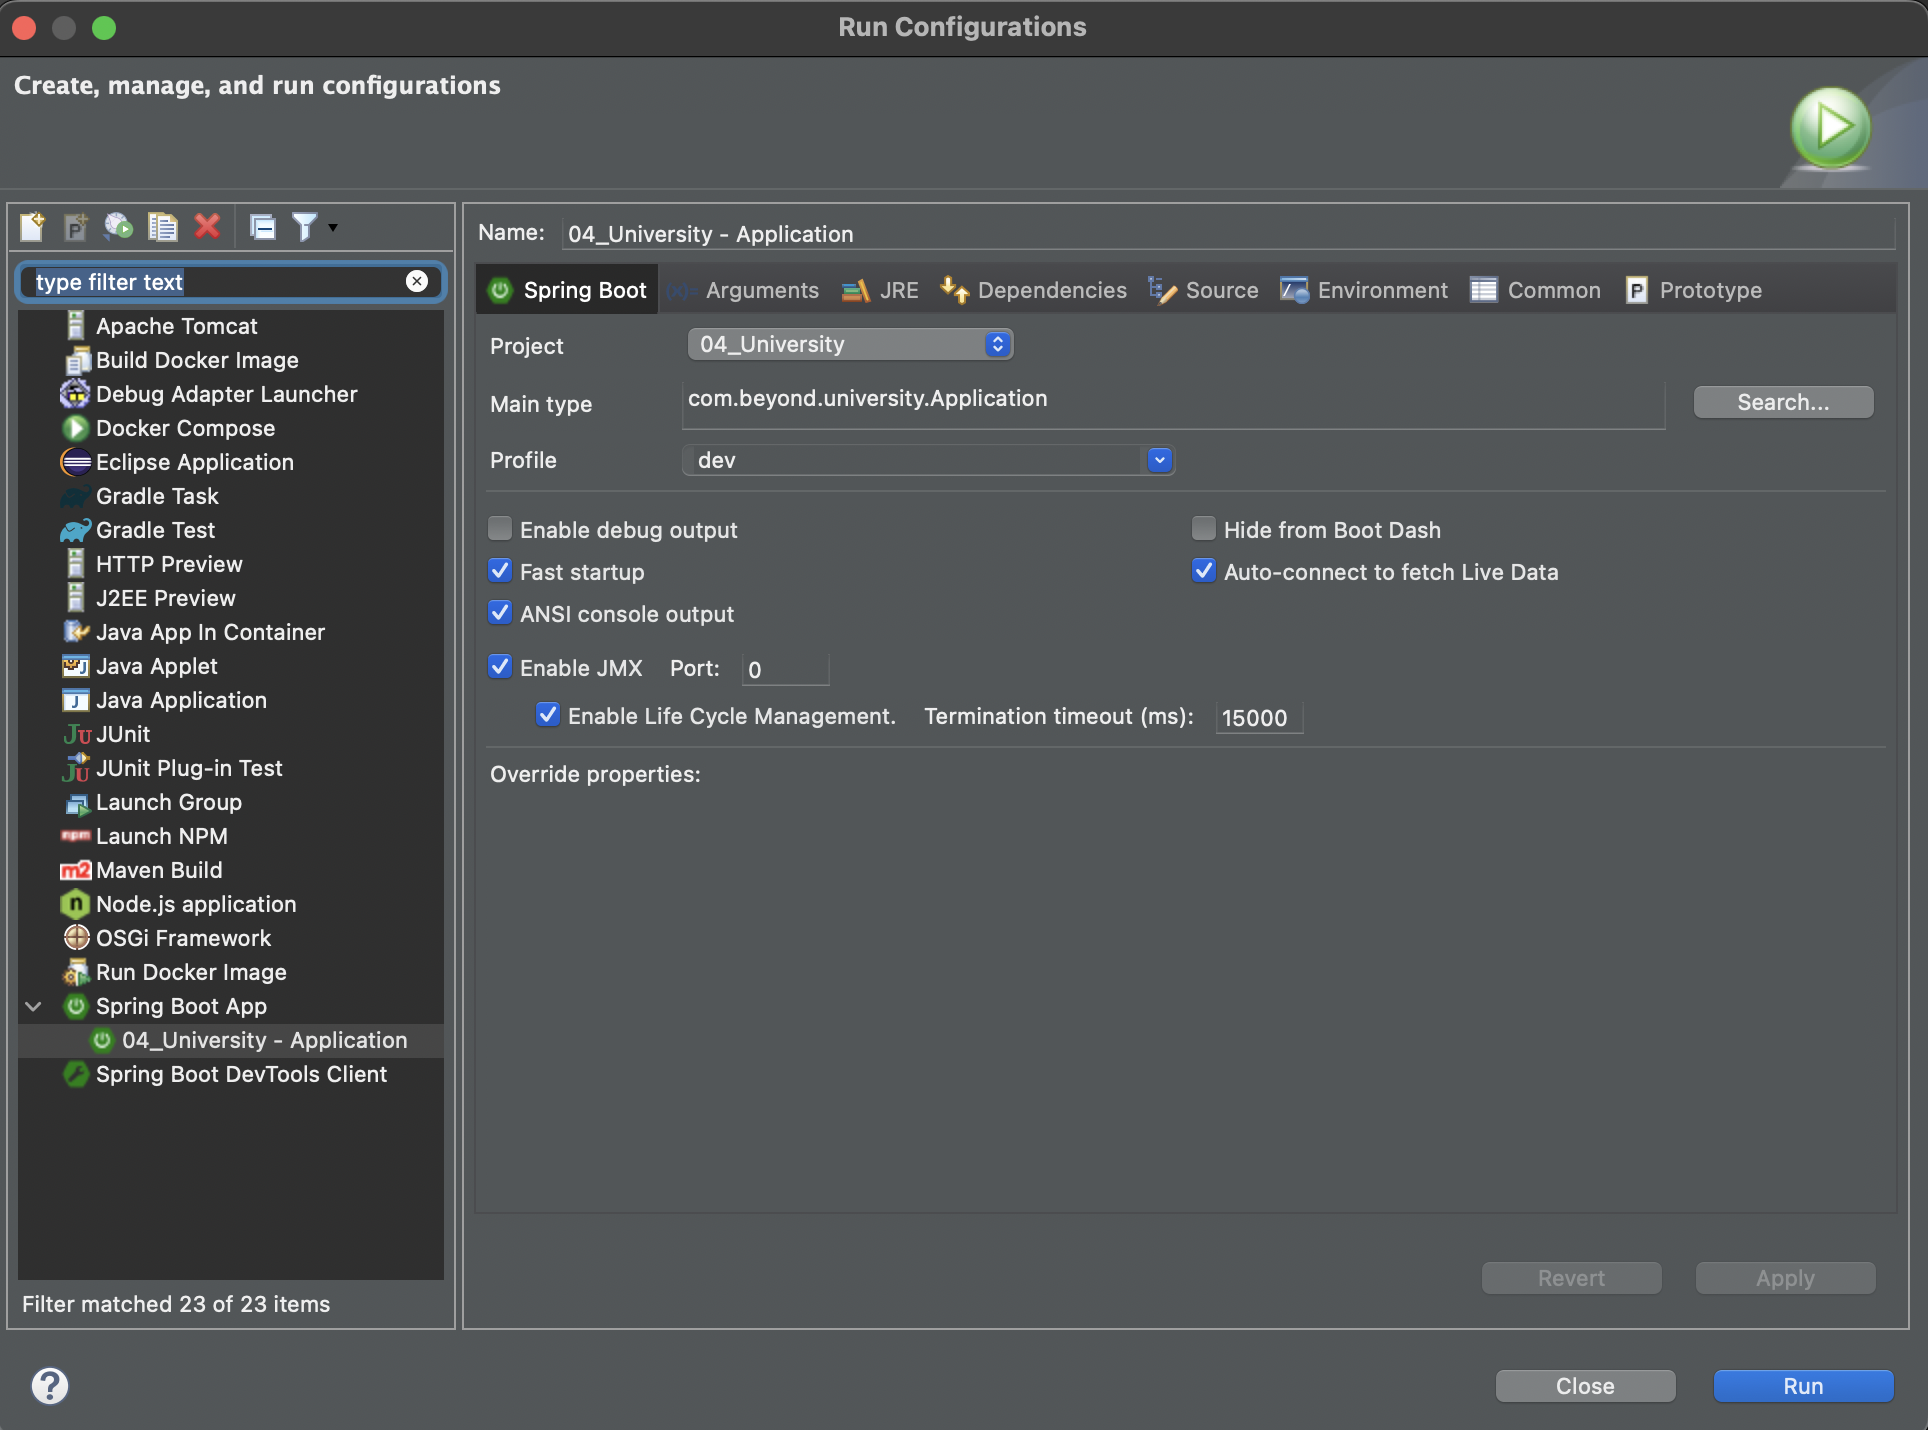Open the Profile dev combo box arrow
The height and width of the screenshot is (1430, 1928).
pos(1159,460)
